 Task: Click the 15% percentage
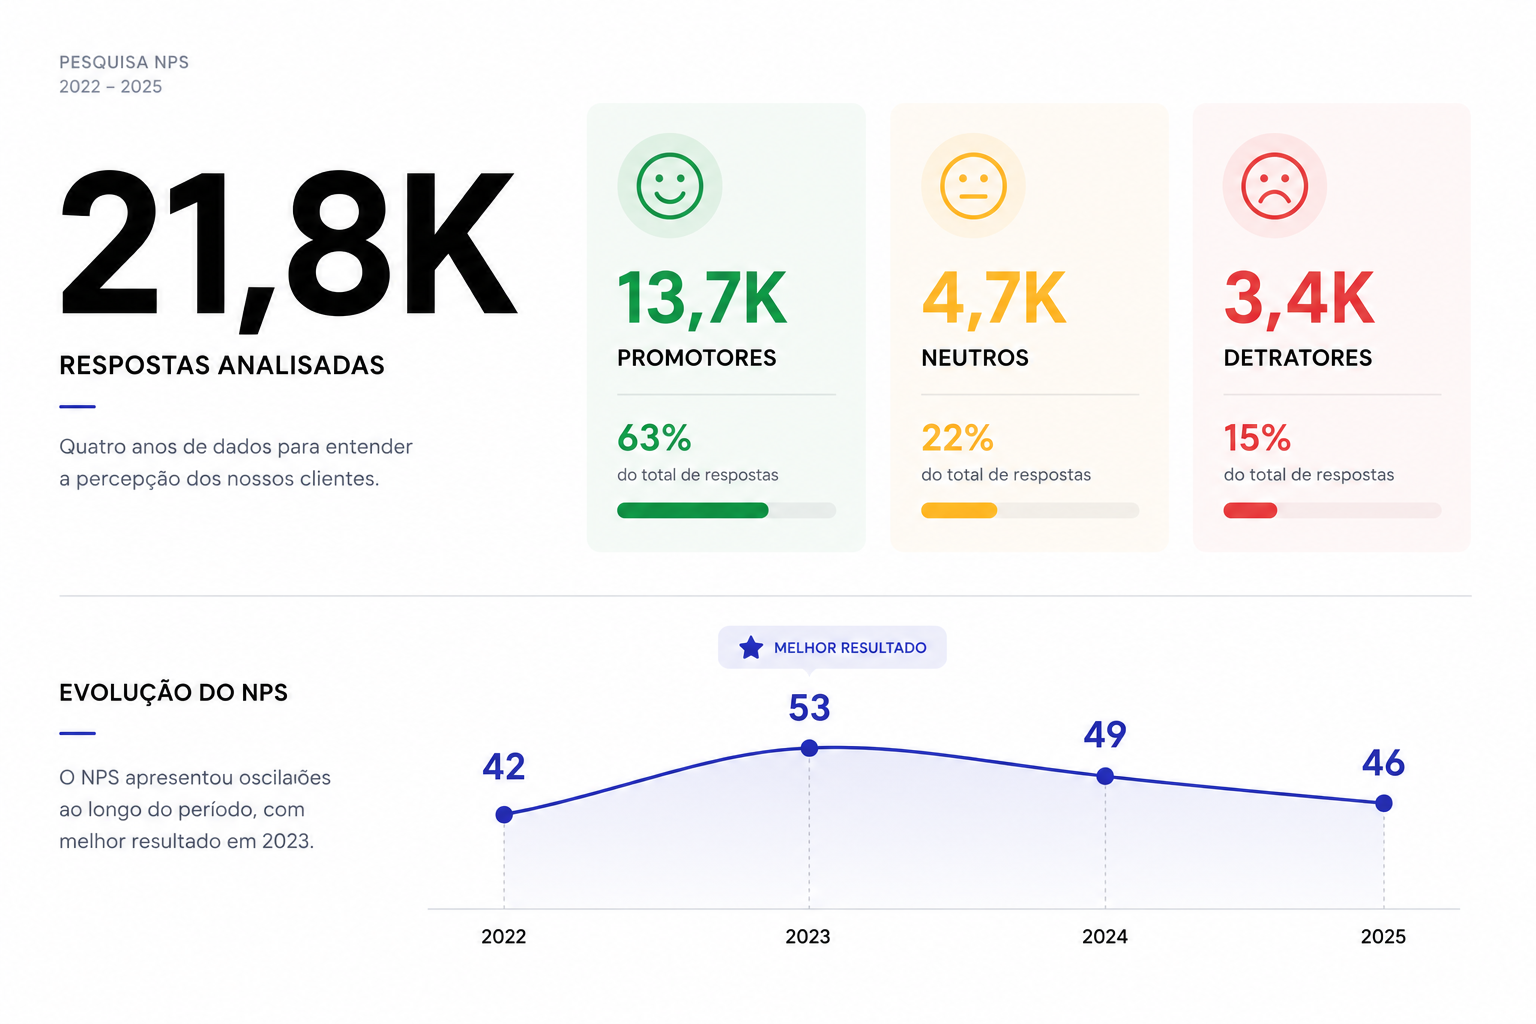click(x=1257, y=438)
